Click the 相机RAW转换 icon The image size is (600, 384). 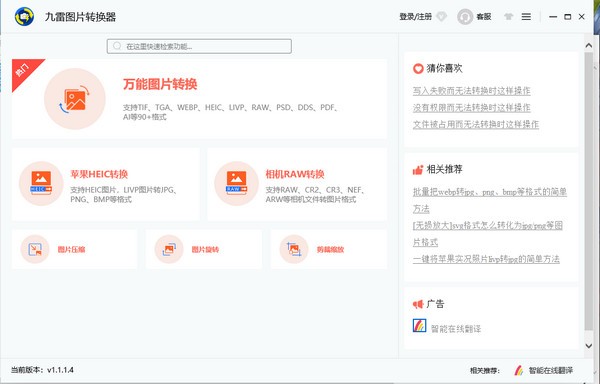(x=236, y=184)
